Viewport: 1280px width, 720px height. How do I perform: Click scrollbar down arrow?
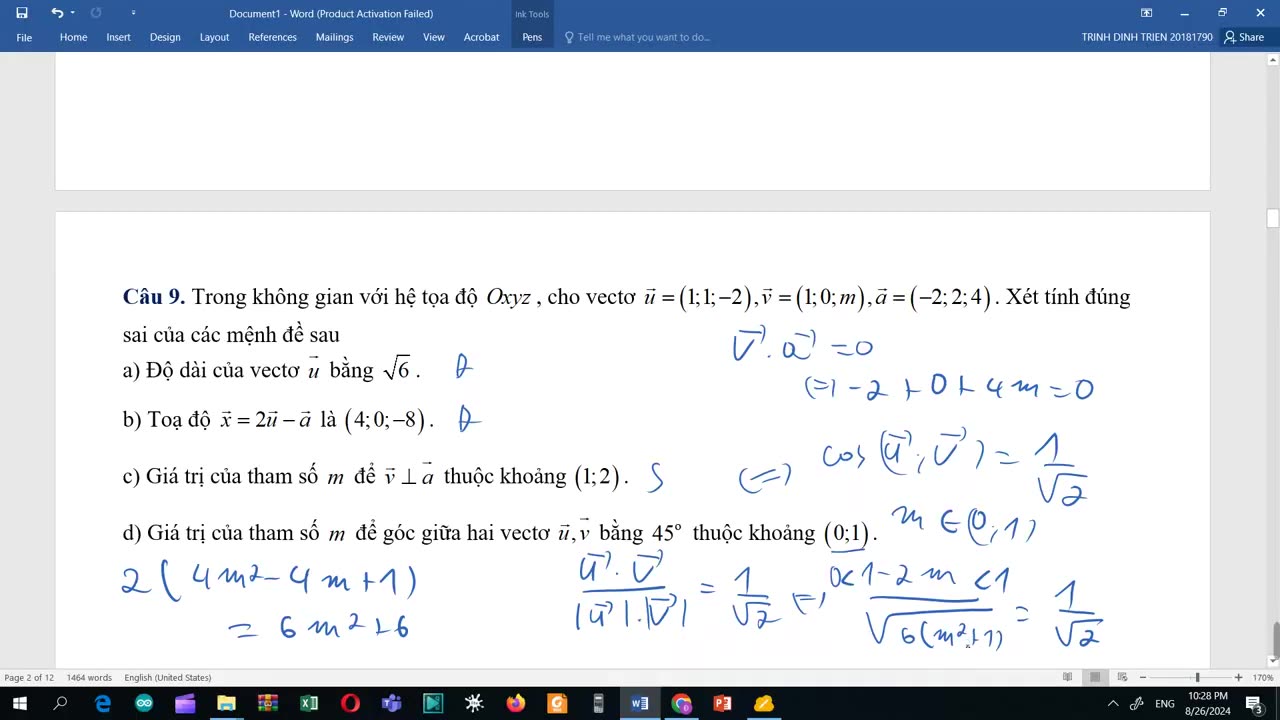tap(1273, 660)
